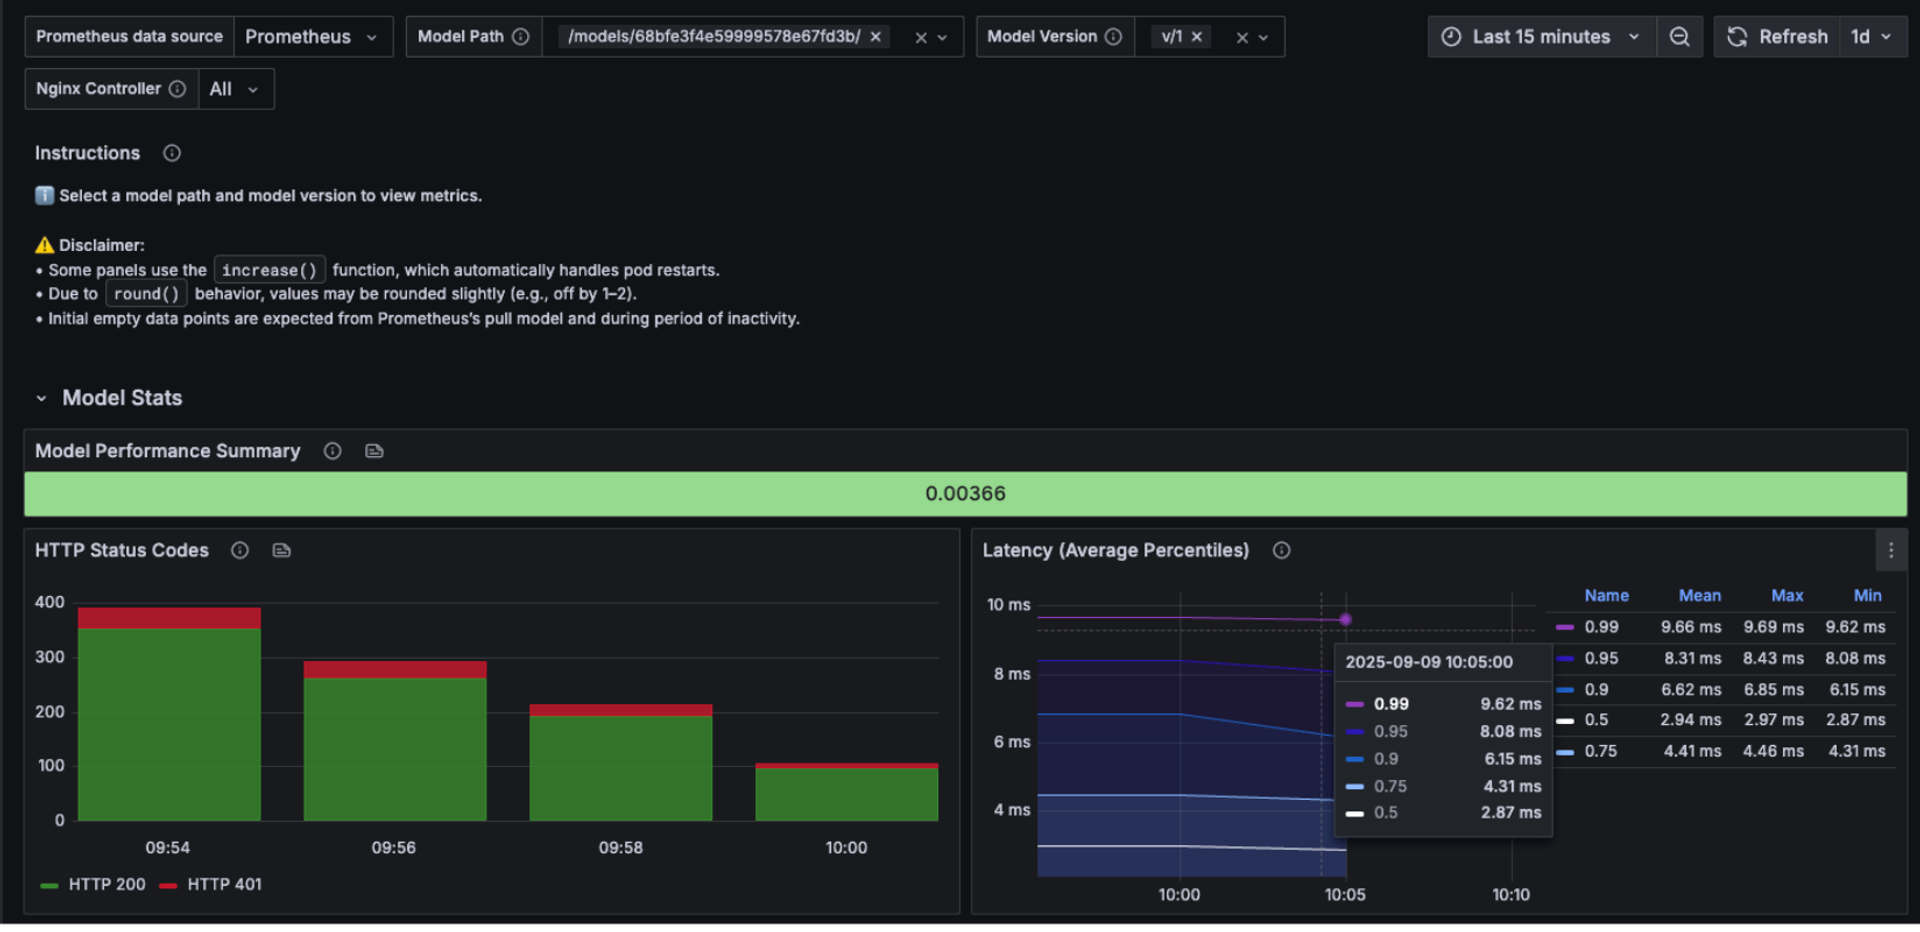Click the Model Performance Summary info icon
This screenshot has width=1920, height=932.
tap(333, 451)
